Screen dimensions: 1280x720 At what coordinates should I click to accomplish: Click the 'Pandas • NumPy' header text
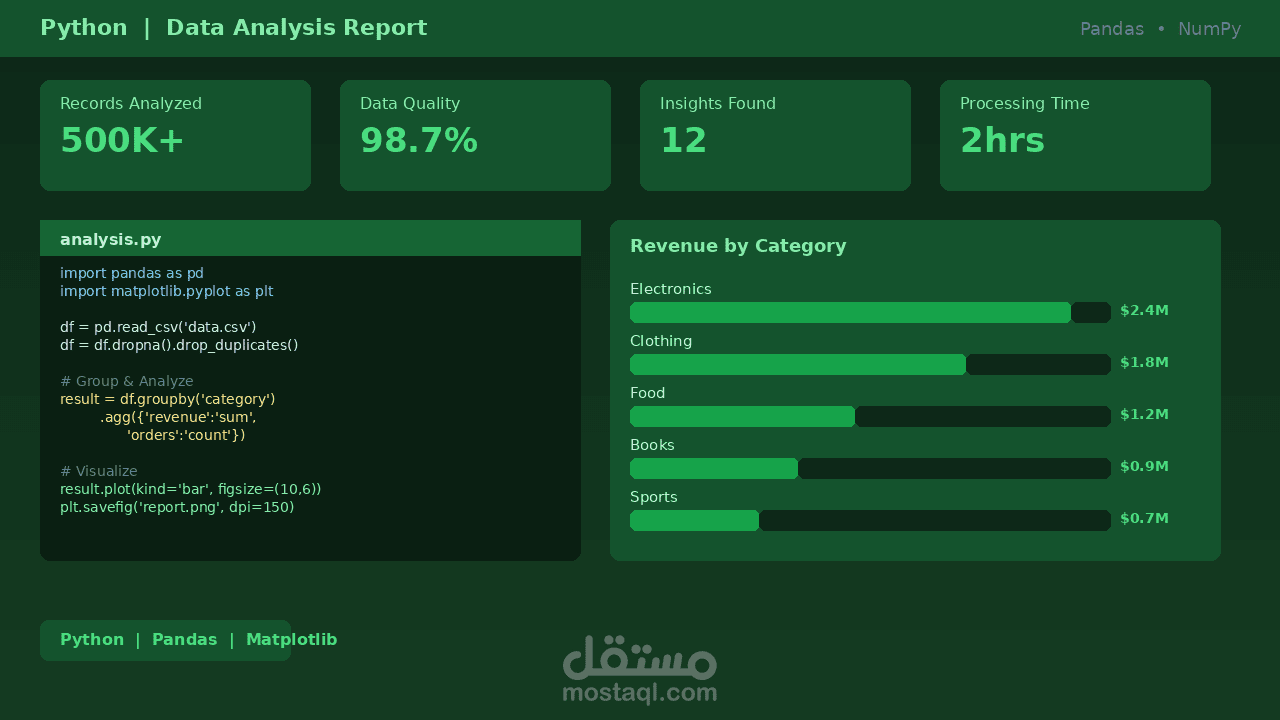click(x=1160, y=29)
